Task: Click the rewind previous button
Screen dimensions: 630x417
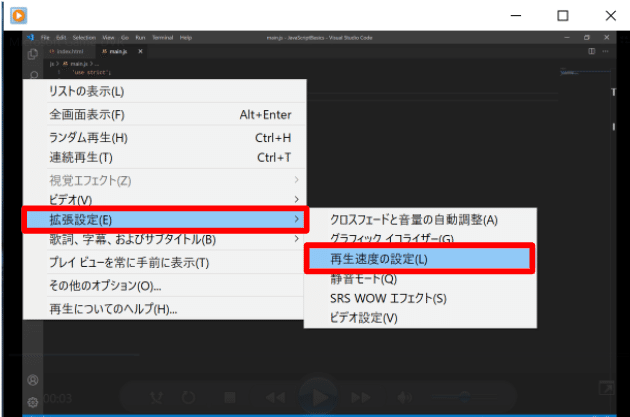Action: (x=275, y=397)
